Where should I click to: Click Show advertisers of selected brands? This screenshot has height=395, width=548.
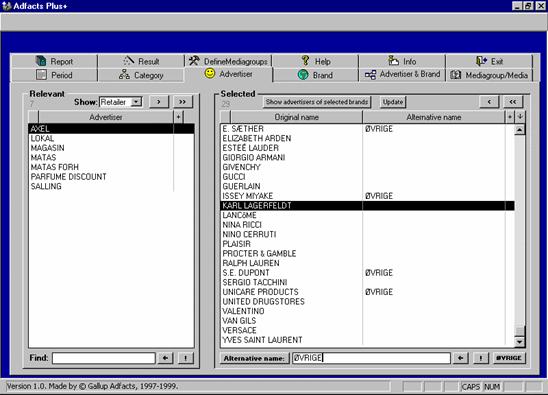point(317,102)
